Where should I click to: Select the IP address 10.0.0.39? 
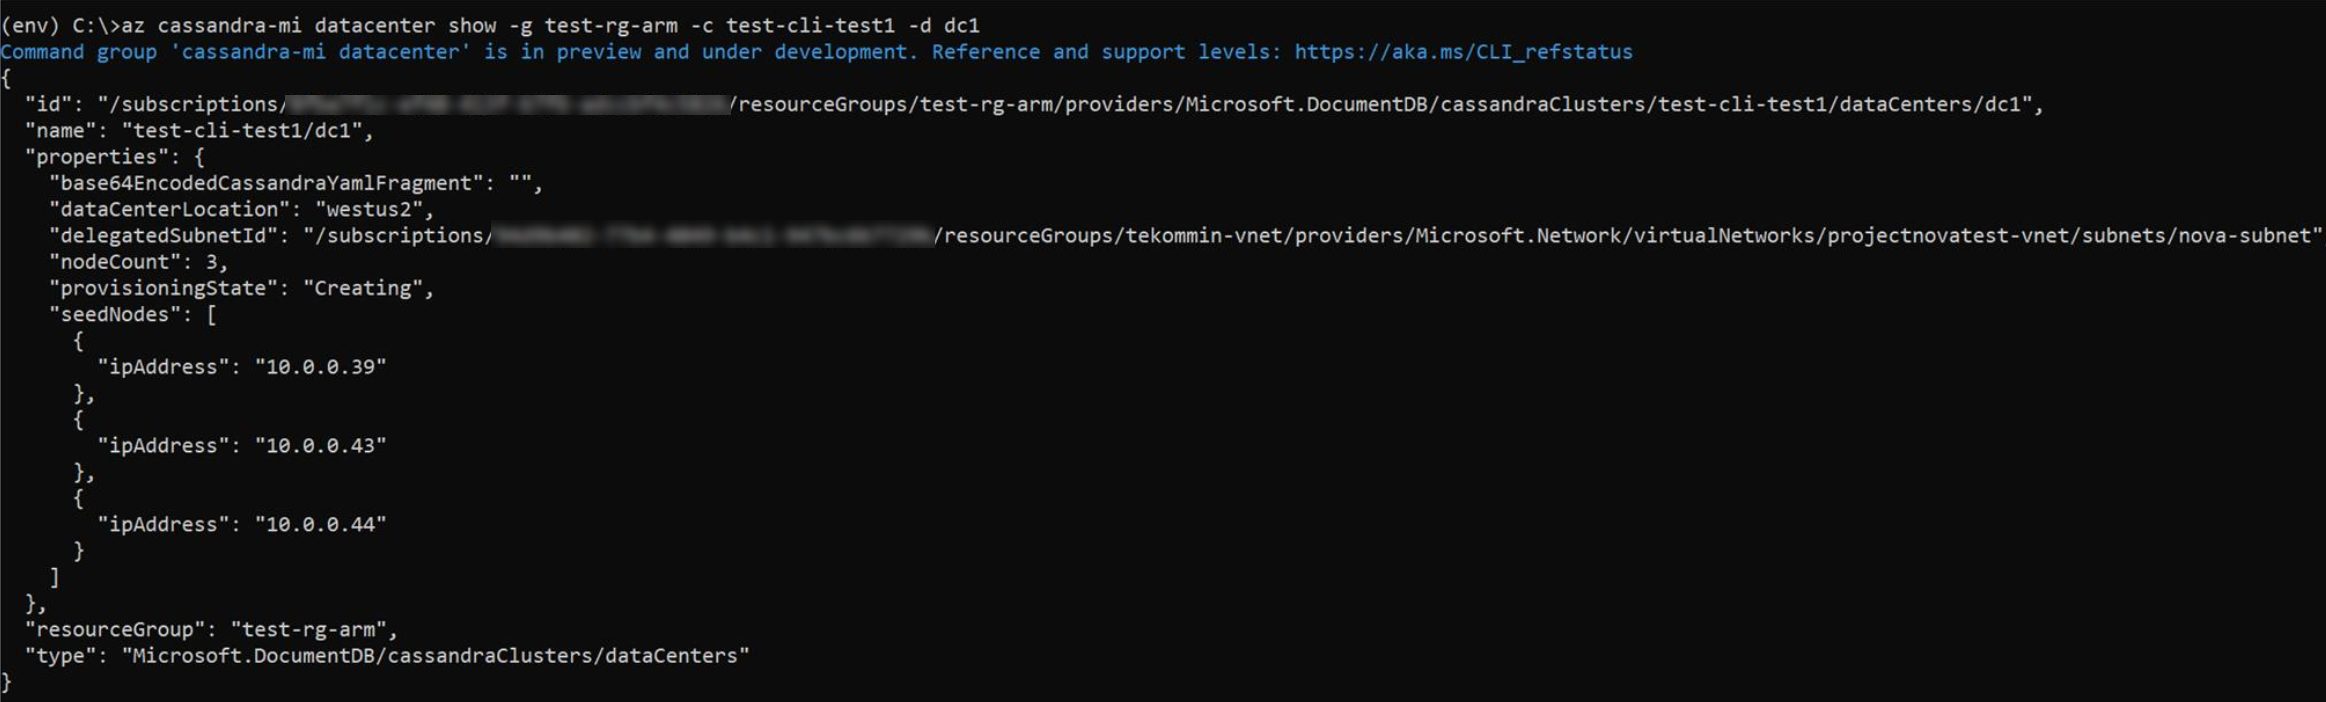320,367
